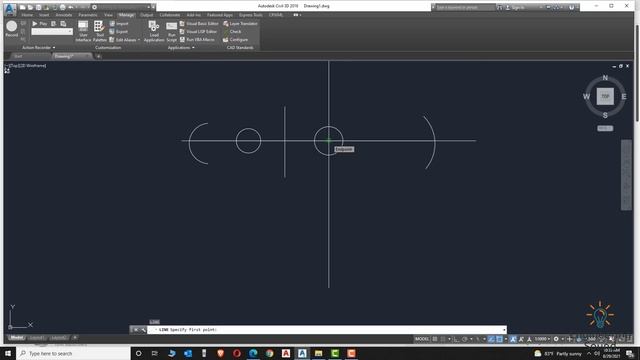Switch to the Parametric ribbon tab

pyautogui.click(x=88, y=15)
